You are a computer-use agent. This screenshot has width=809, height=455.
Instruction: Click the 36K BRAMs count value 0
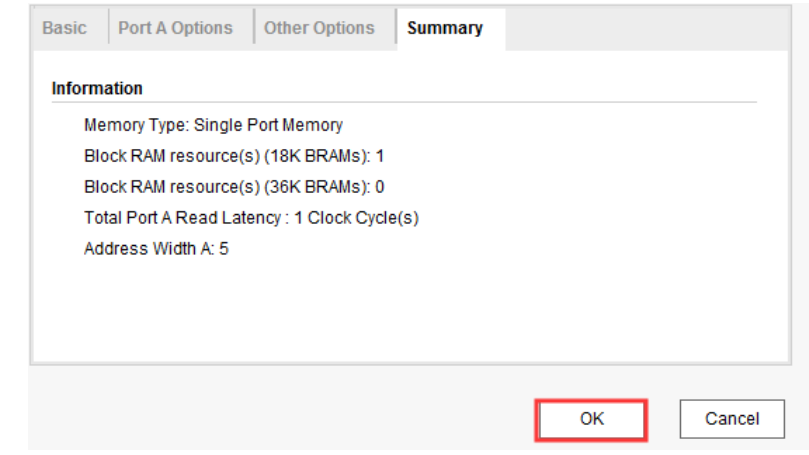[x=380, y=187]
